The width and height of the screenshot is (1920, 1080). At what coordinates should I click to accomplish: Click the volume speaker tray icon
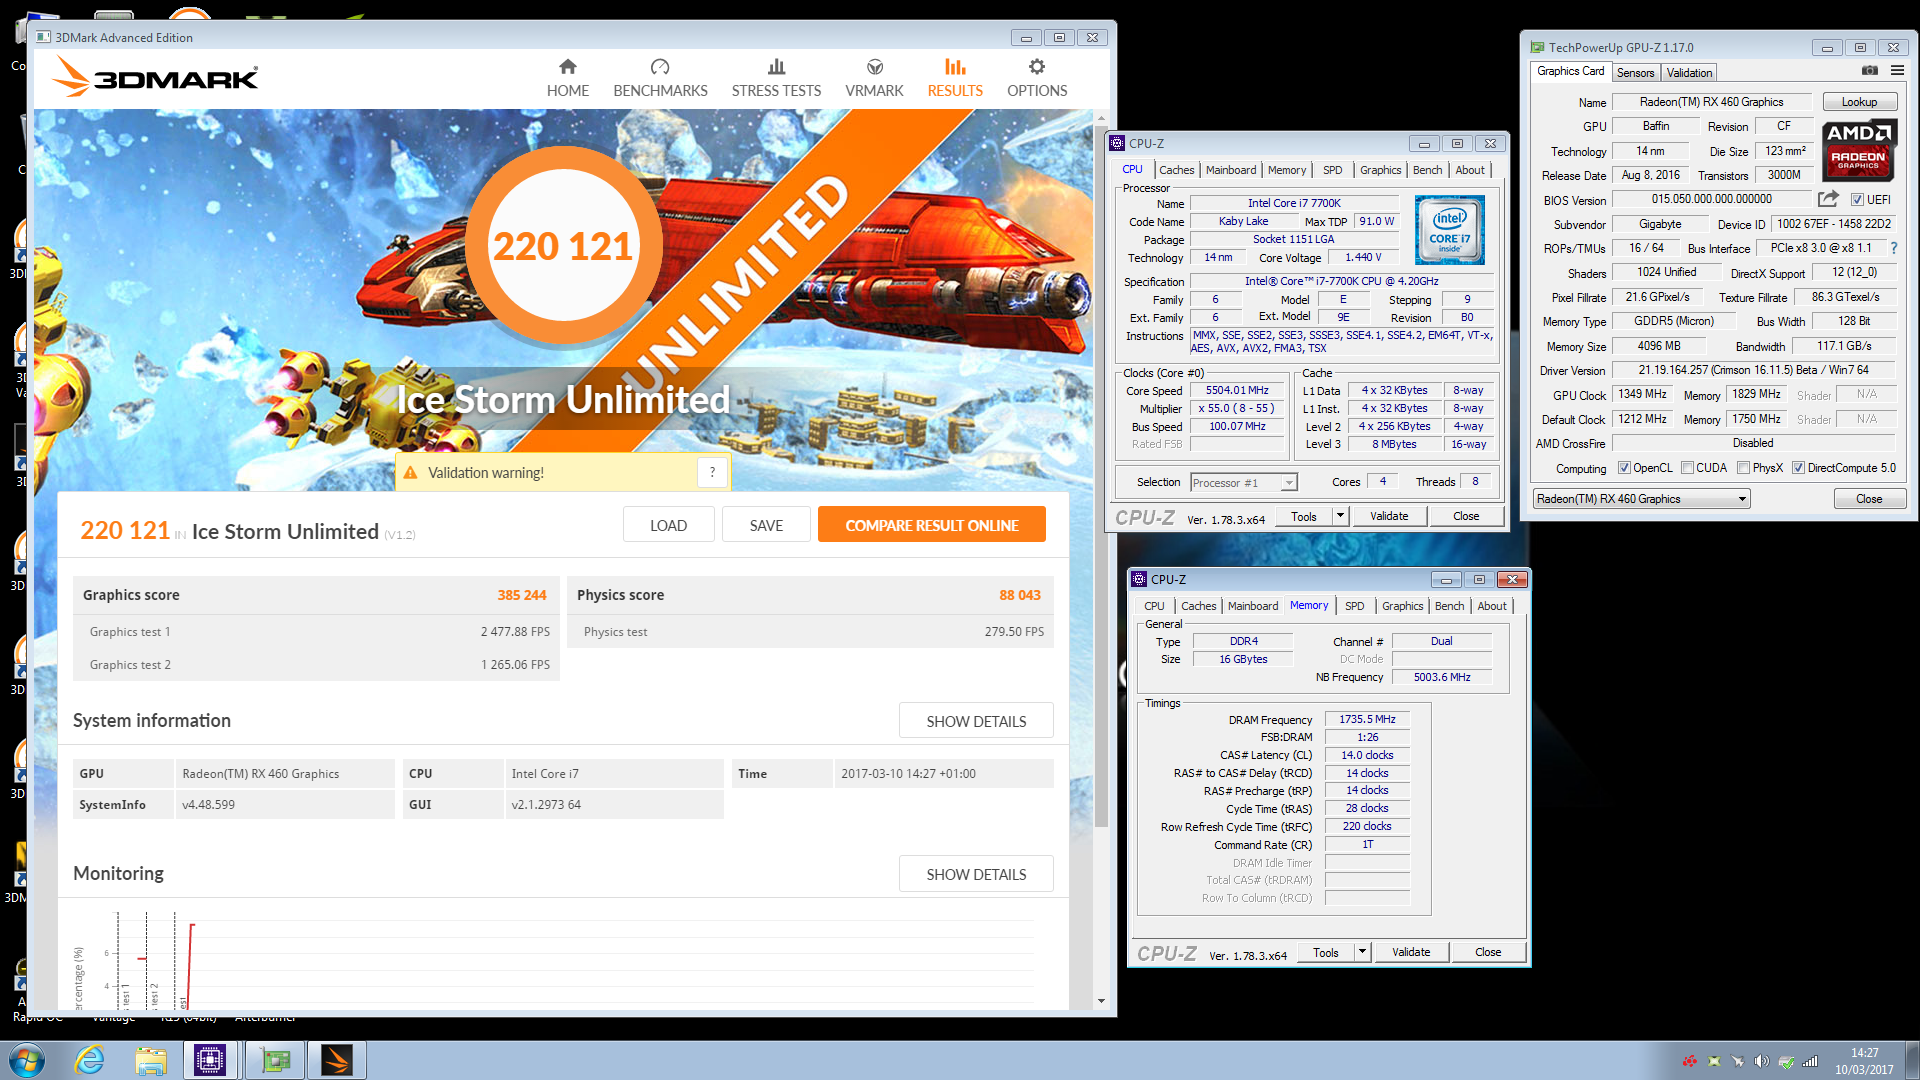(1762, 1061)
